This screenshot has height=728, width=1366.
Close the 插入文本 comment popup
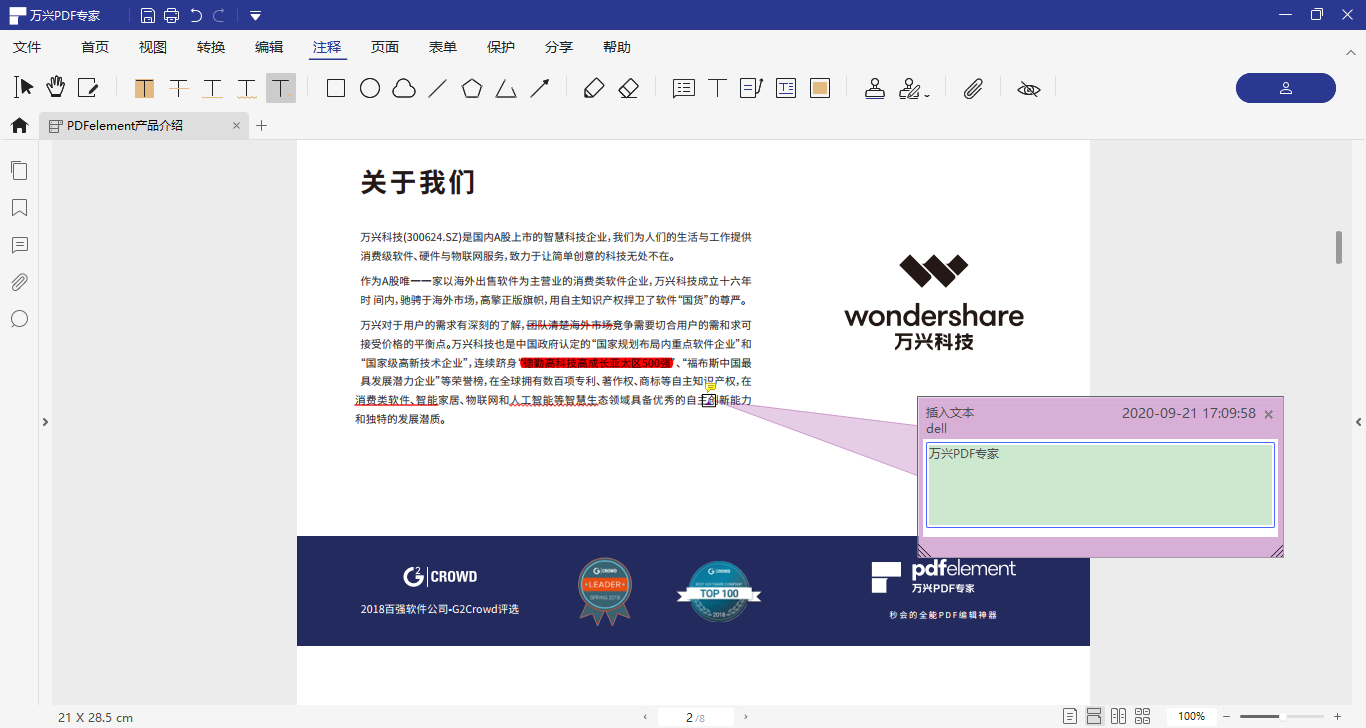click(1268, 413)
